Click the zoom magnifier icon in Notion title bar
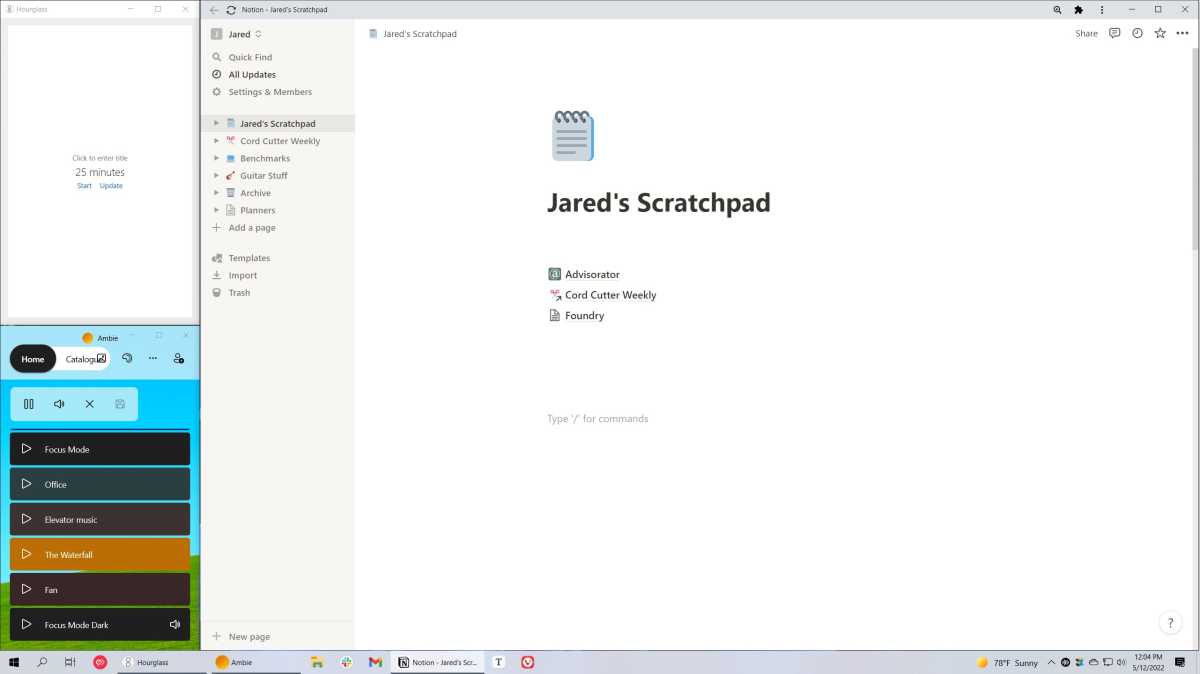The width and height of the screenshot is (1200, 674). pyautogui.click(x=1057, y=10)
